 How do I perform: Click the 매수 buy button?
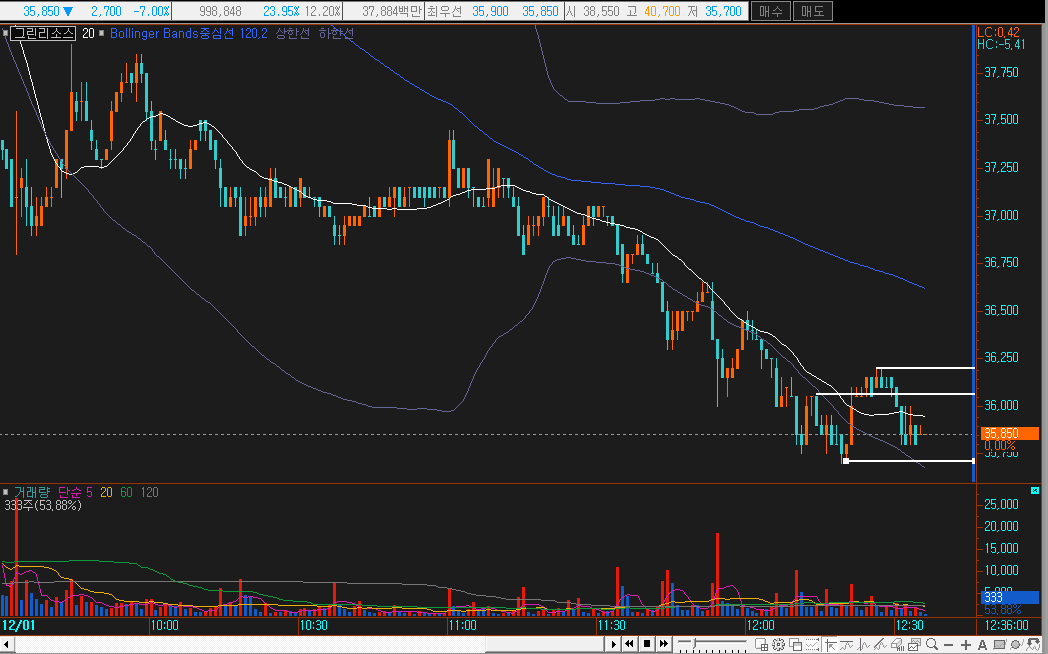click(x=771, y=11)
